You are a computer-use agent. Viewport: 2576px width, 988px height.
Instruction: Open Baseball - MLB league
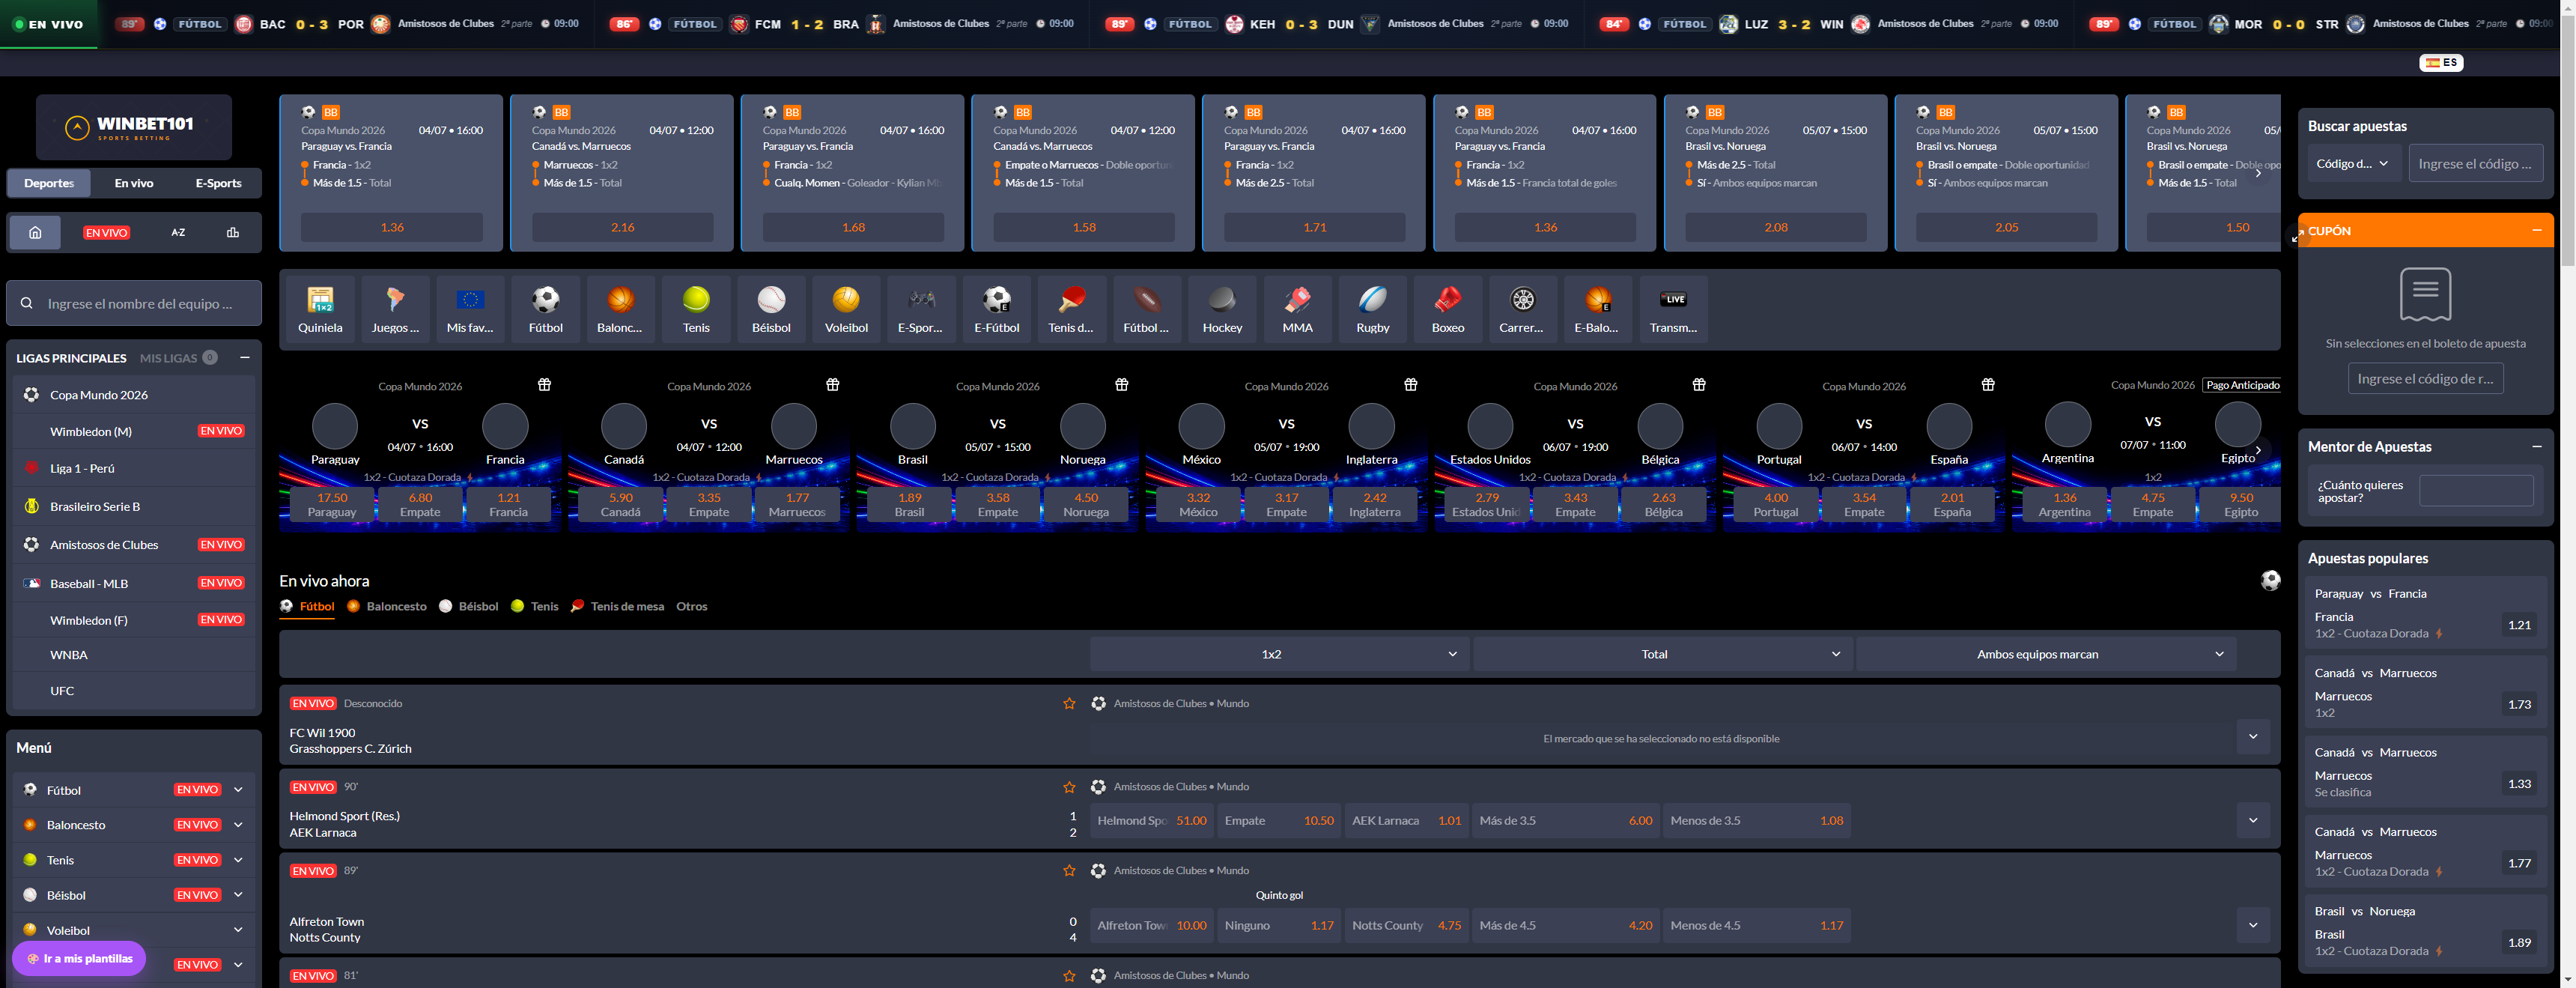pyautogui.click(x=133, y=583)
